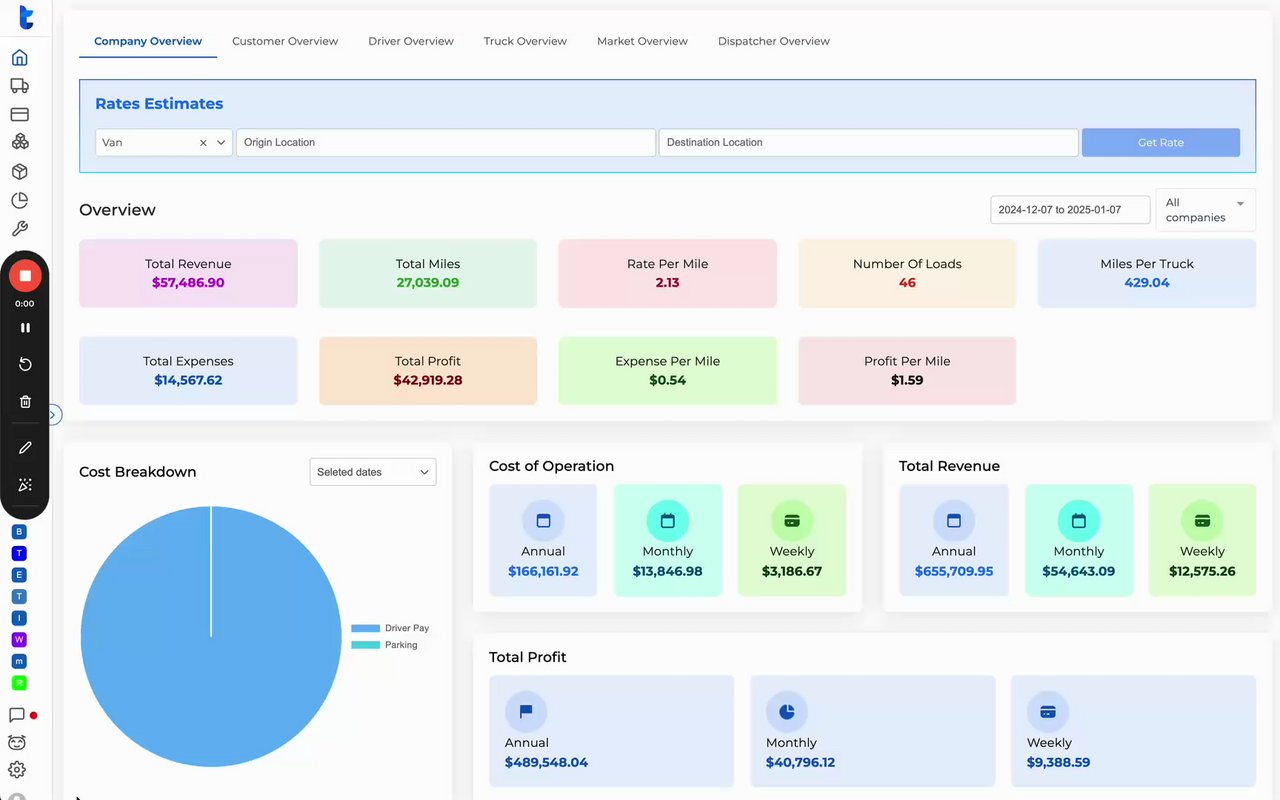Open the chat messages icon
The width and height of the screenshot is (1280, 800).
point(17,715)
